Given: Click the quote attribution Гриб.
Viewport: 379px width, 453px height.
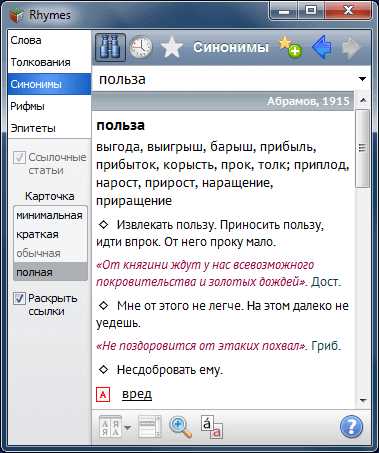Looking at the screenshot, I should (326, 346).
